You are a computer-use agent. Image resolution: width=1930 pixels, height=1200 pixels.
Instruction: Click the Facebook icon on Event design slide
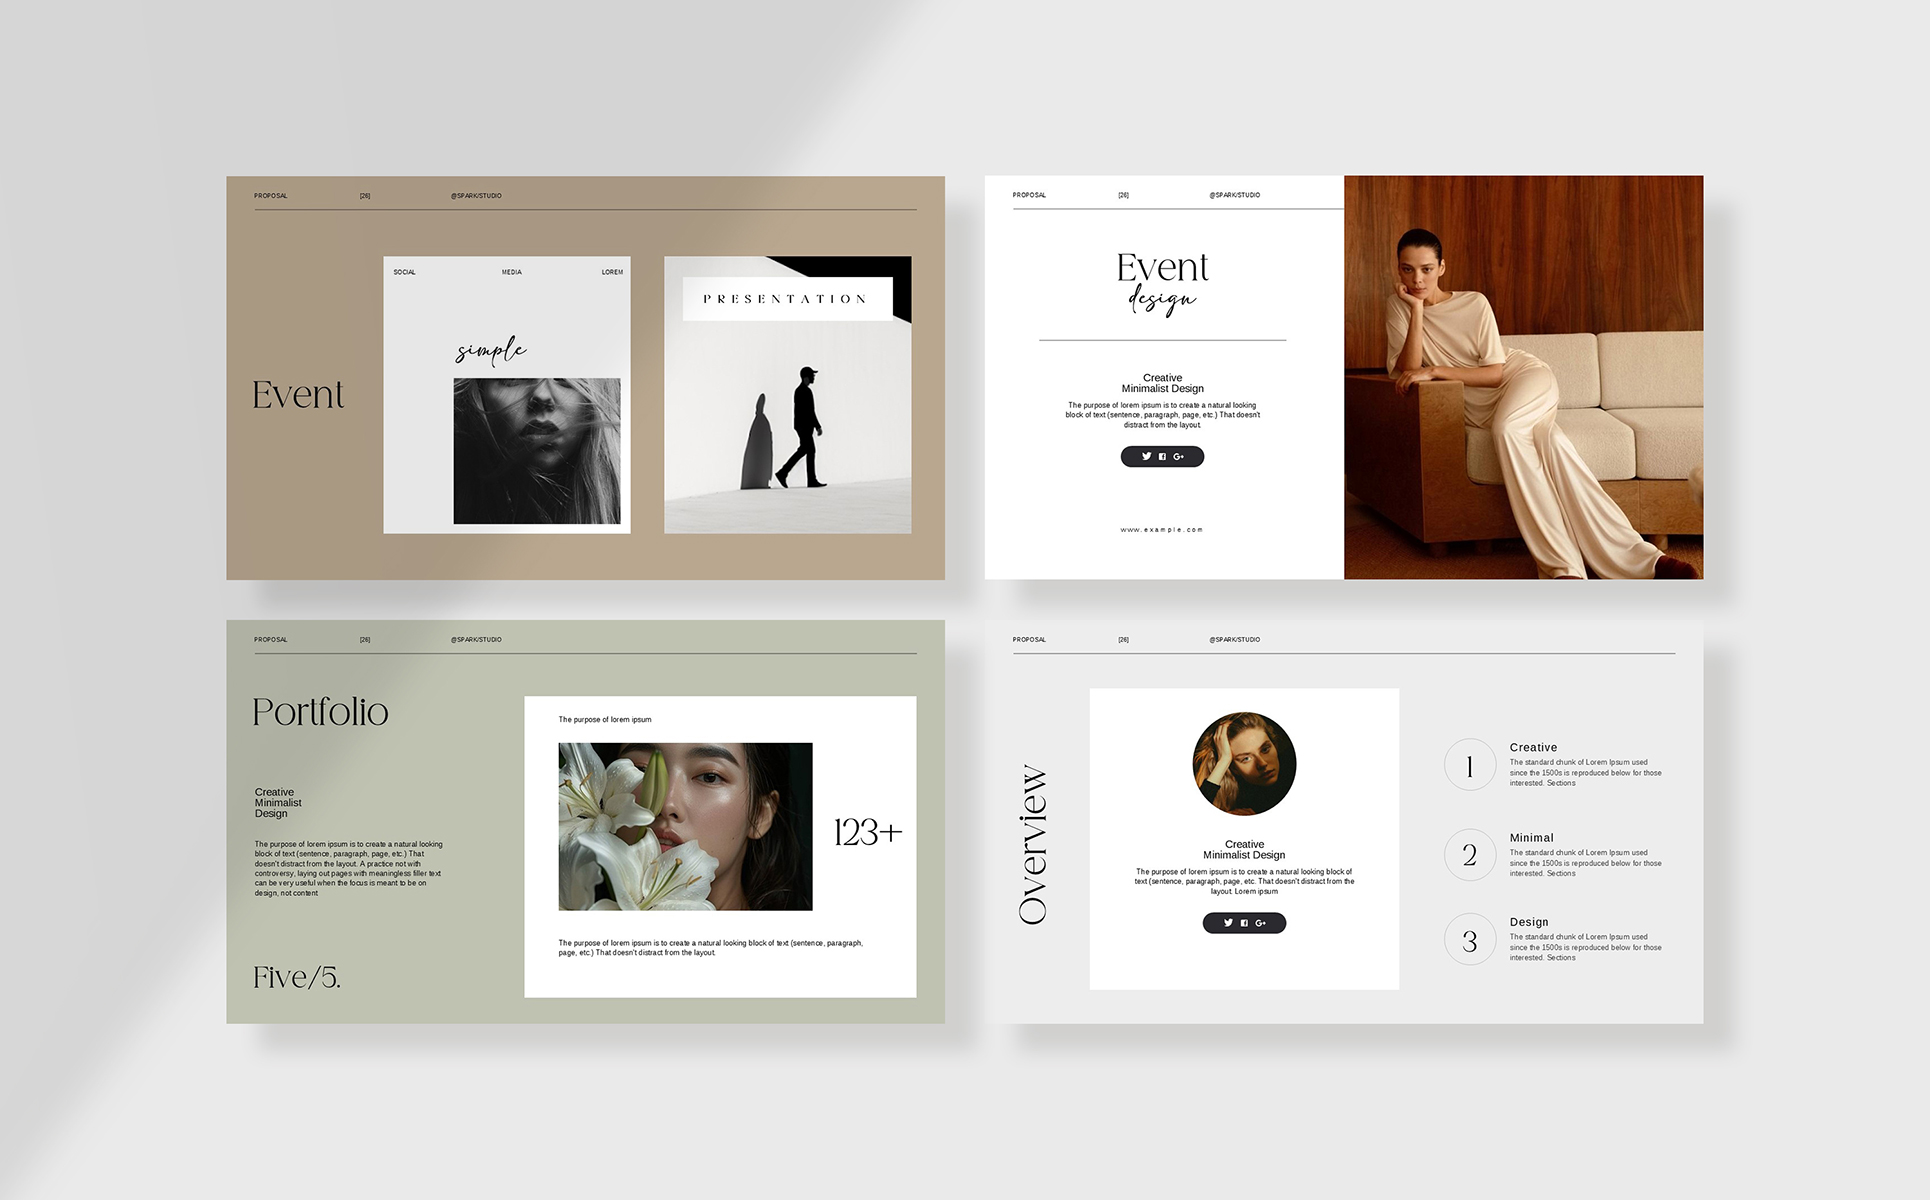(x=1162, y=457)
